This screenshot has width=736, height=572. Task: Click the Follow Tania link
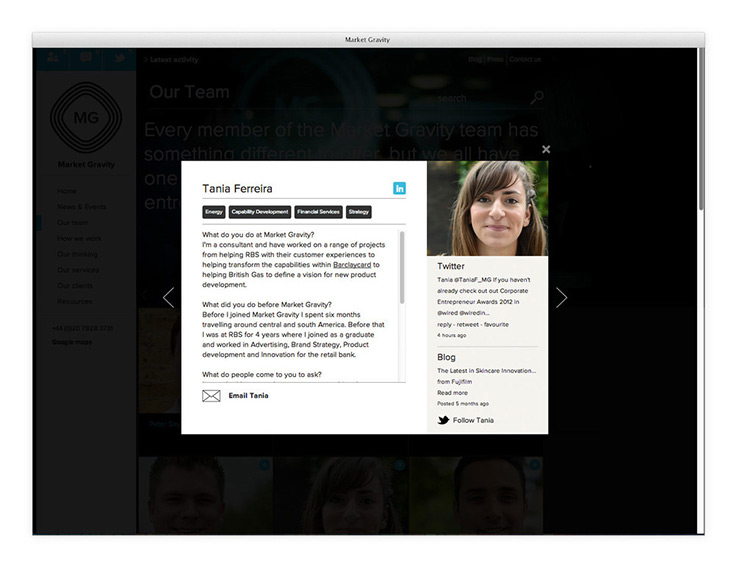pyautogui.click(x=473, y=420)
